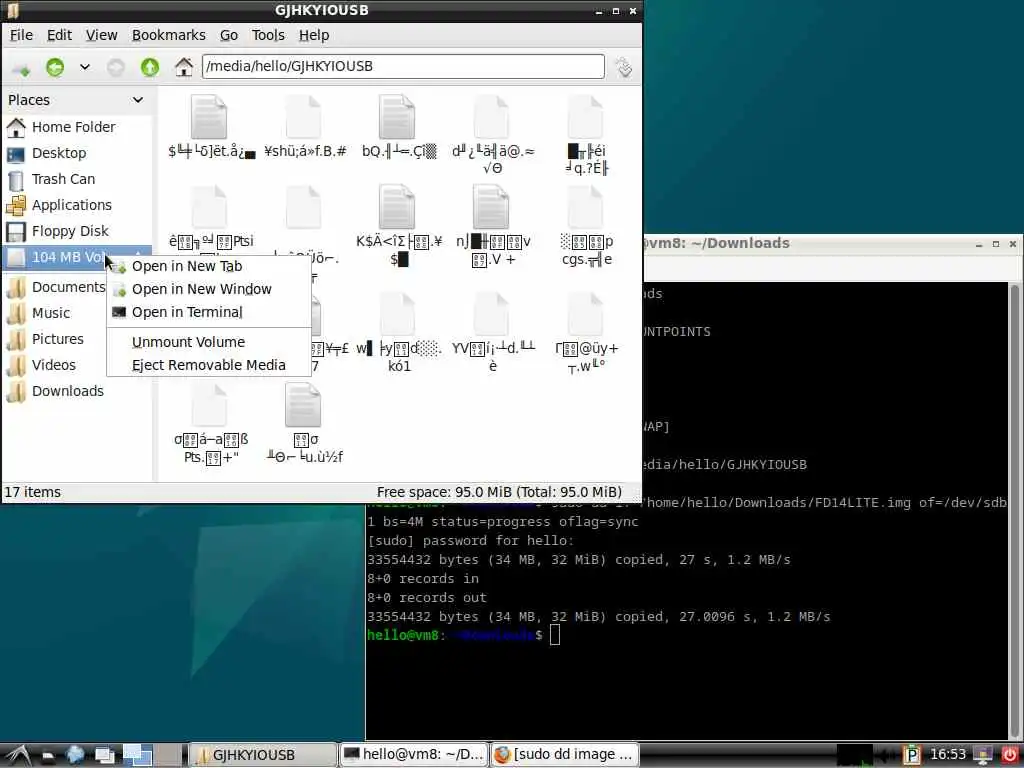Click the 17 items status bar text
1024x768 pixels.
33,492
